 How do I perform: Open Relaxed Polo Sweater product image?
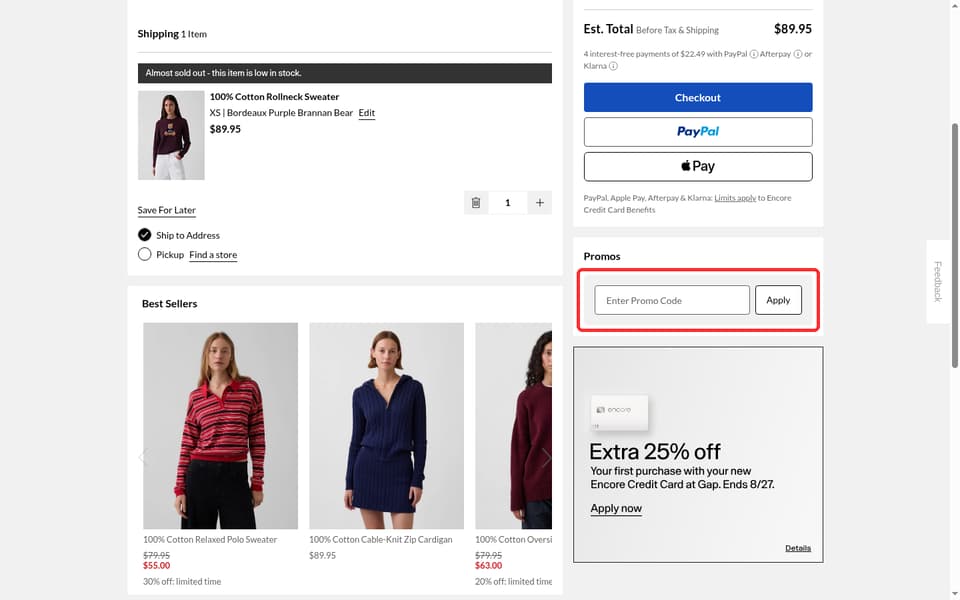[220, 426]
